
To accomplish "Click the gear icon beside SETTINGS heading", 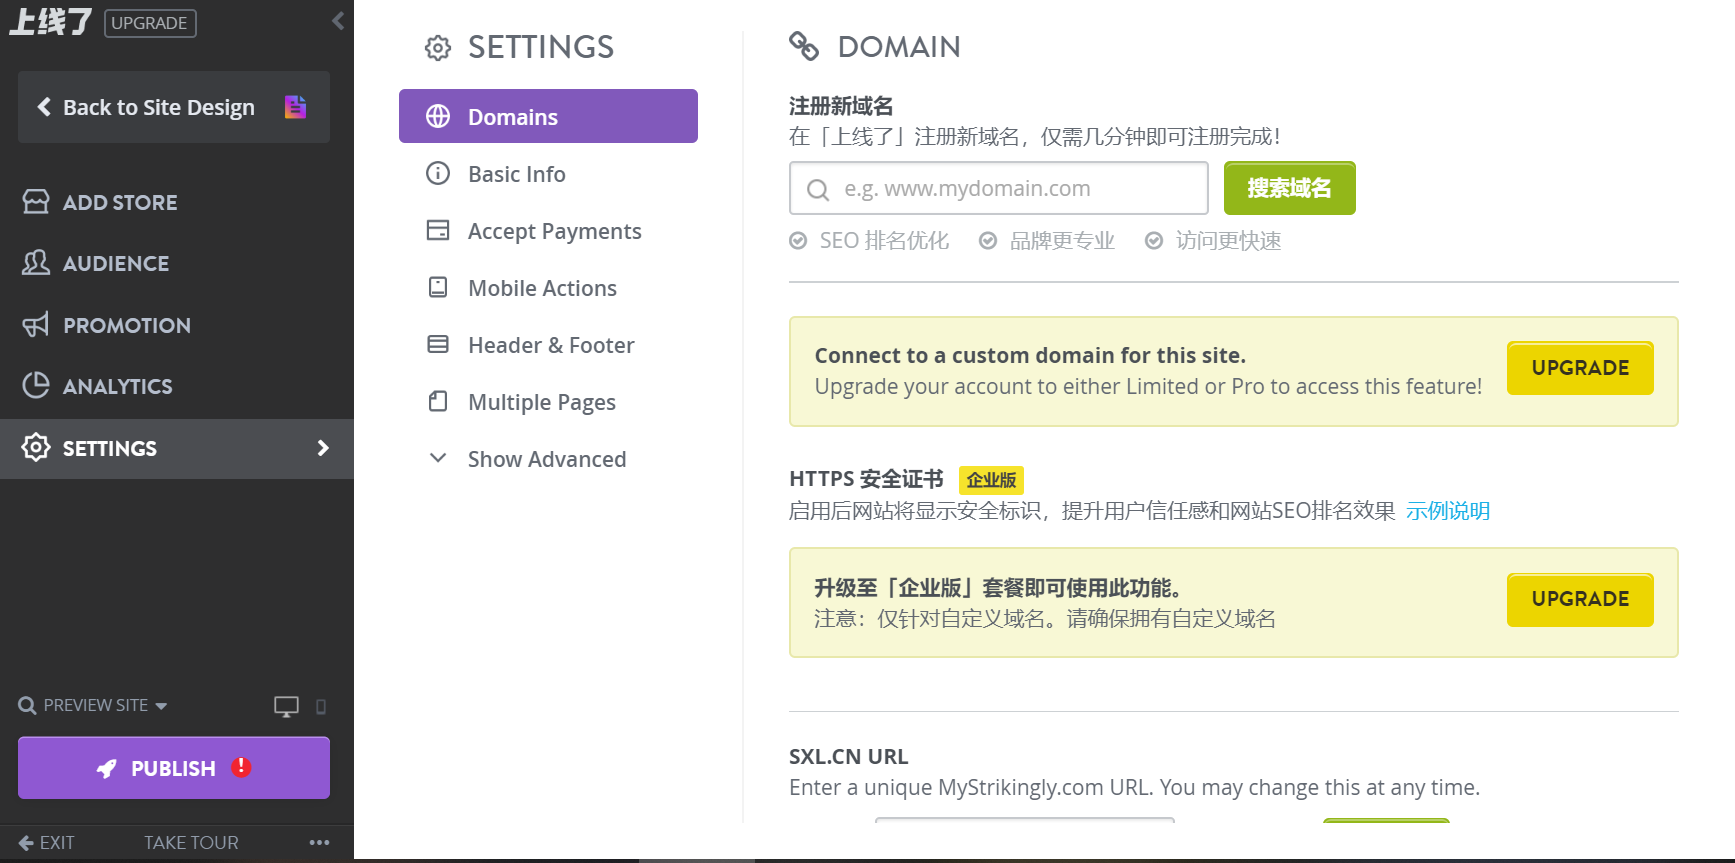I will (438, 47).
